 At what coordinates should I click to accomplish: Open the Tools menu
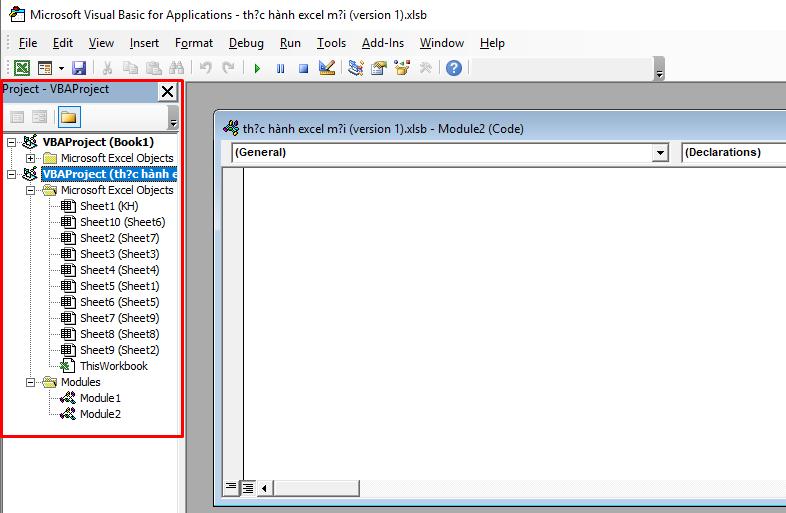(331, 43)
